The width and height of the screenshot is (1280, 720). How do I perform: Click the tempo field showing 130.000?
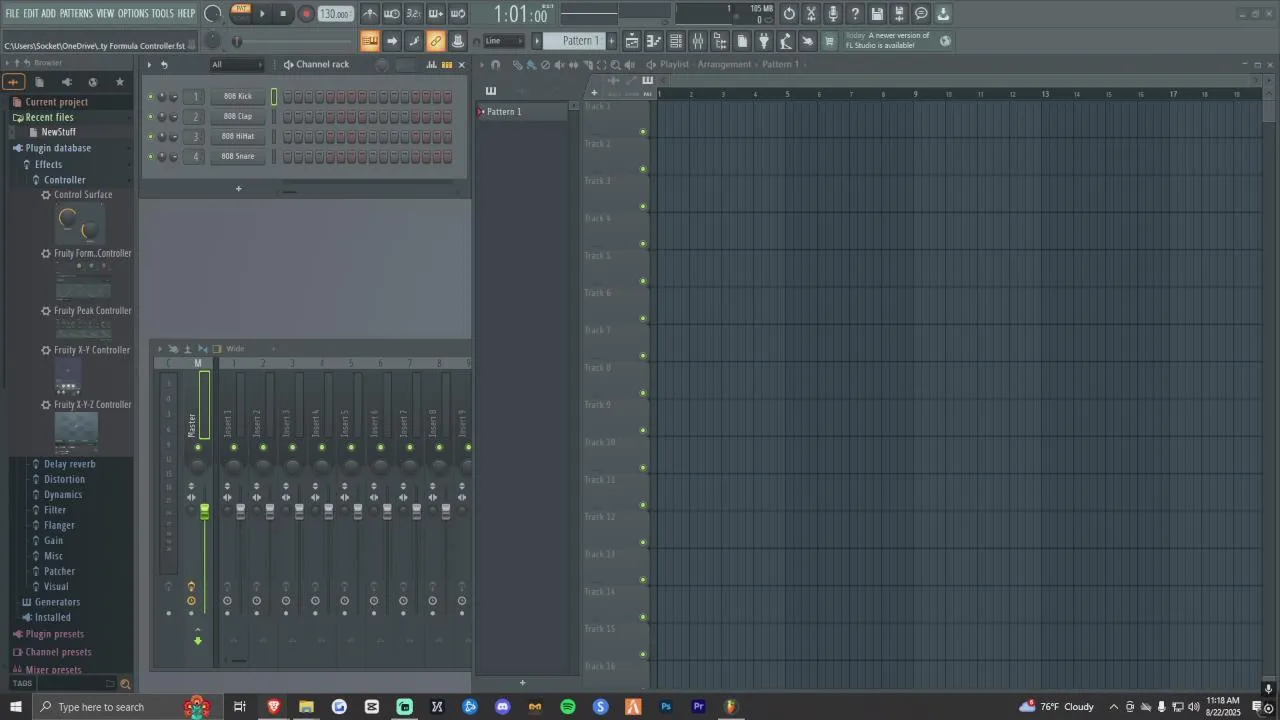pos(334,14)
